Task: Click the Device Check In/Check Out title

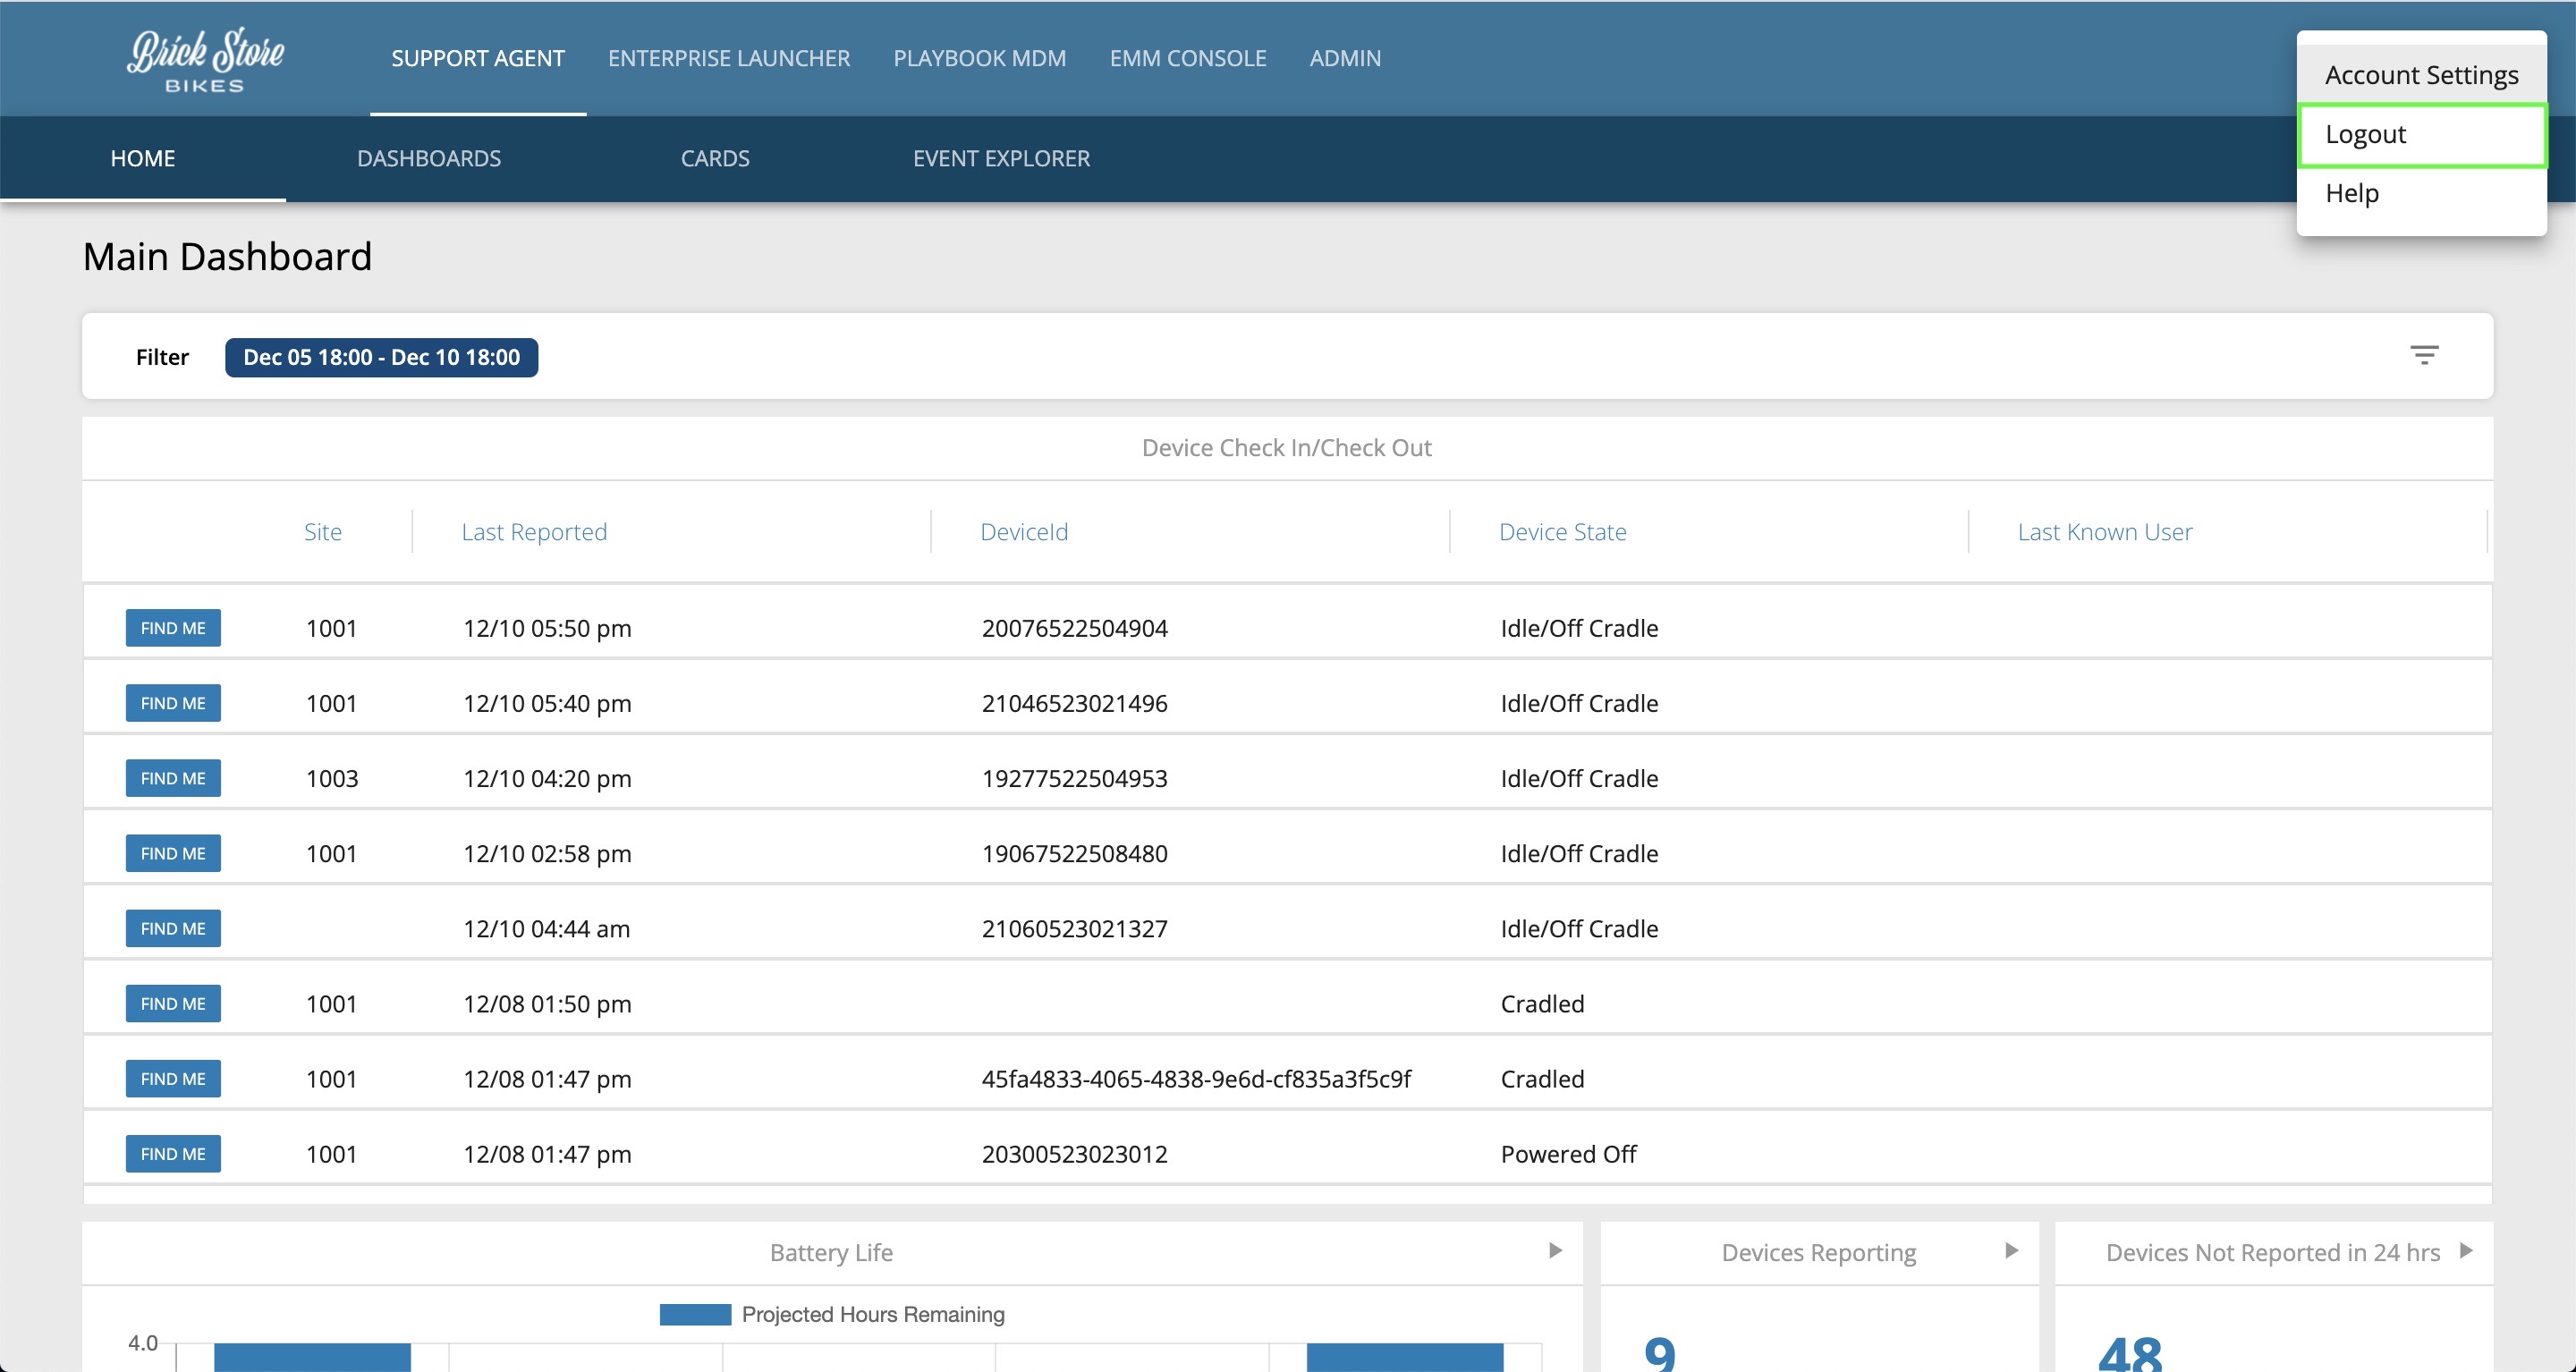Action: pos(1287,447)
